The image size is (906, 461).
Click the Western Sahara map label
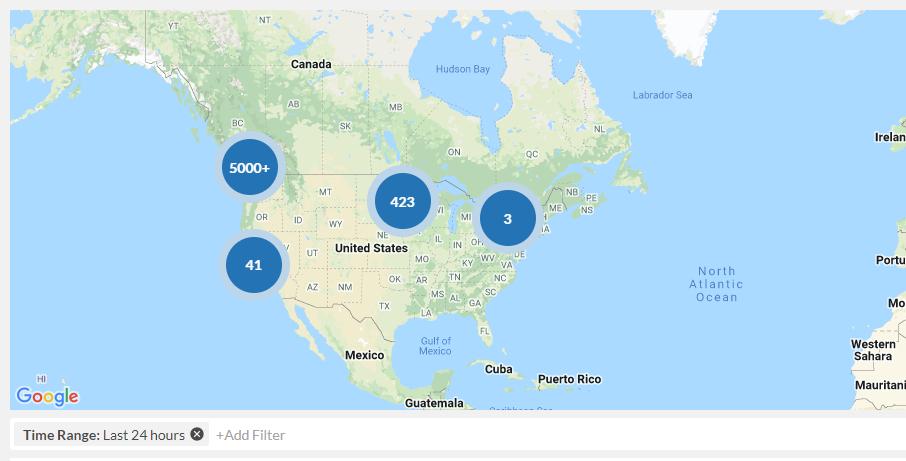[873, 350]
